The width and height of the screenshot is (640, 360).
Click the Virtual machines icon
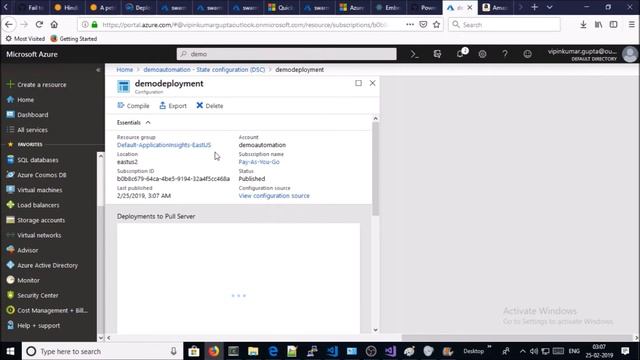click(x=11, y=190)
